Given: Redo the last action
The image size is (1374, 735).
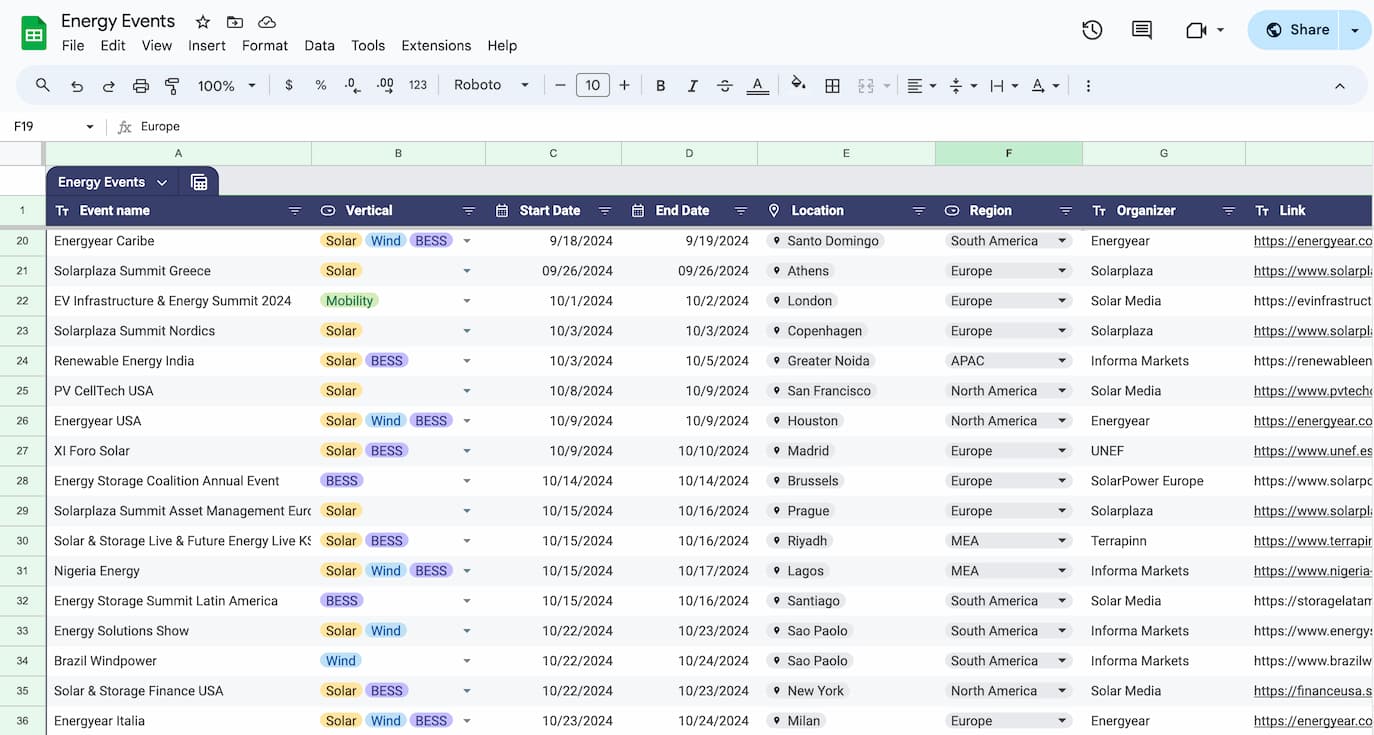Looking at the screenshot, I should 109,86.
